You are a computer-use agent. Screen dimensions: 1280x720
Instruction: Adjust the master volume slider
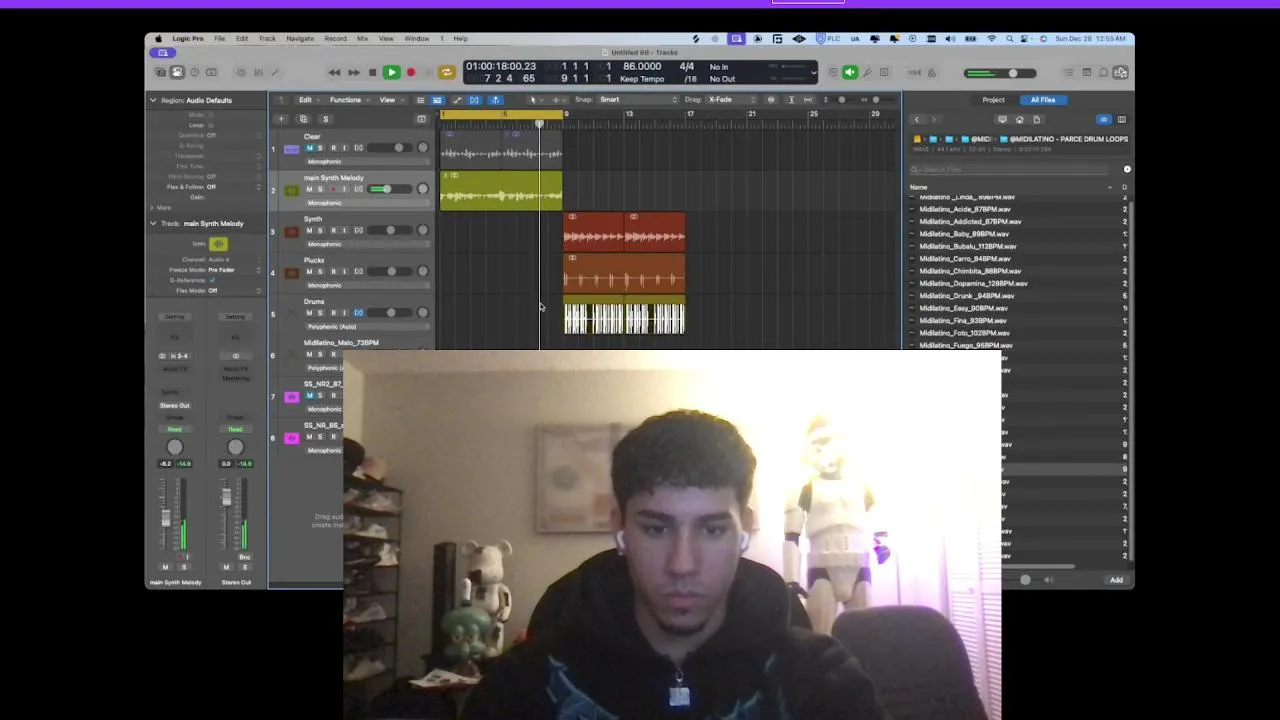(1000, 73)
